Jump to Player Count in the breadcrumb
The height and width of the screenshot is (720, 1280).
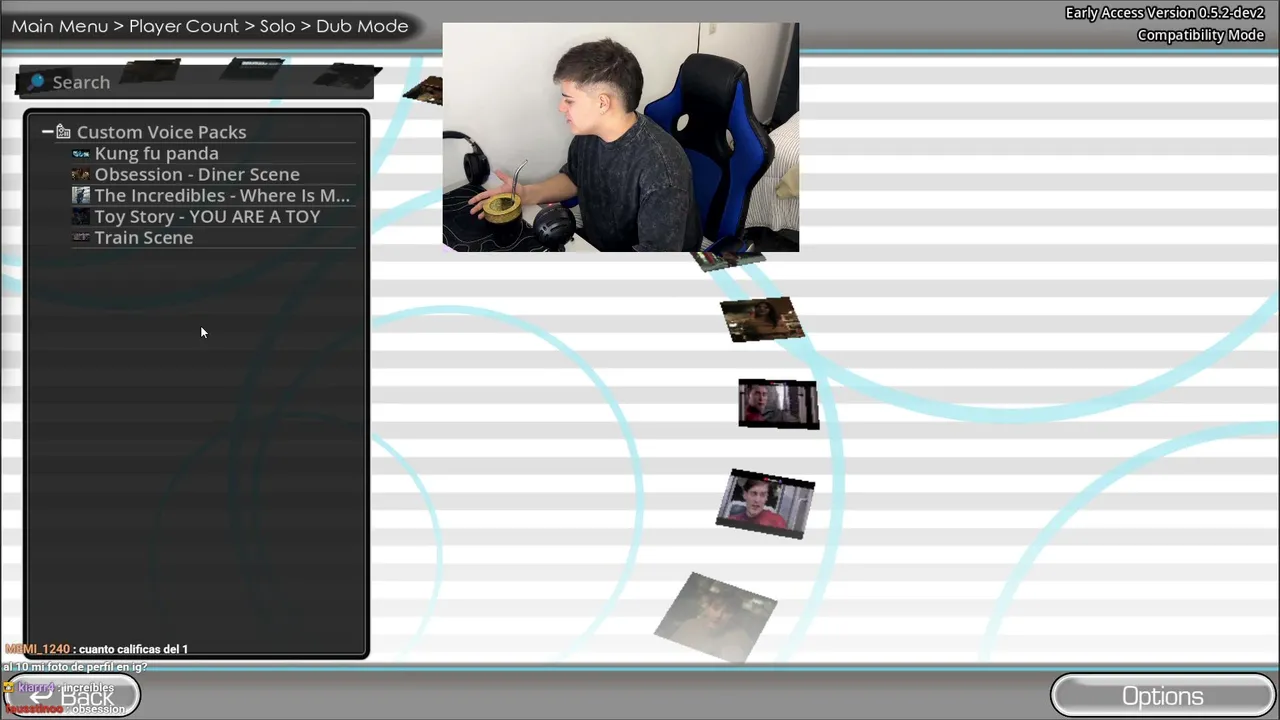tap(184, 26)
